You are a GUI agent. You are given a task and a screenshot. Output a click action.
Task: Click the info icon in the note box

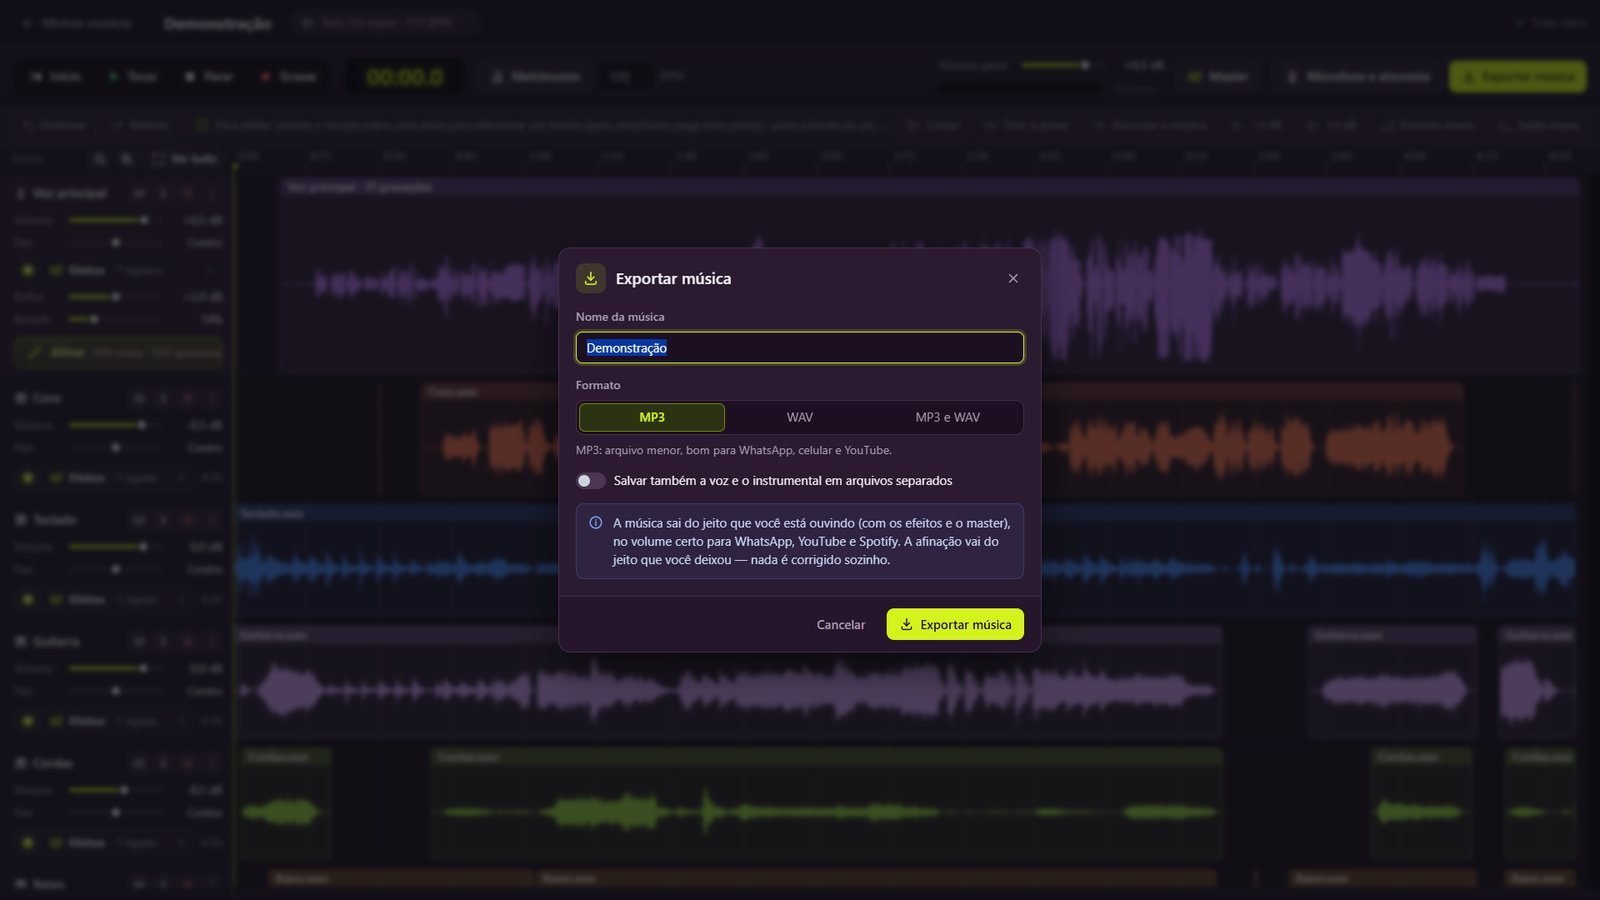(x=596, y=523)
